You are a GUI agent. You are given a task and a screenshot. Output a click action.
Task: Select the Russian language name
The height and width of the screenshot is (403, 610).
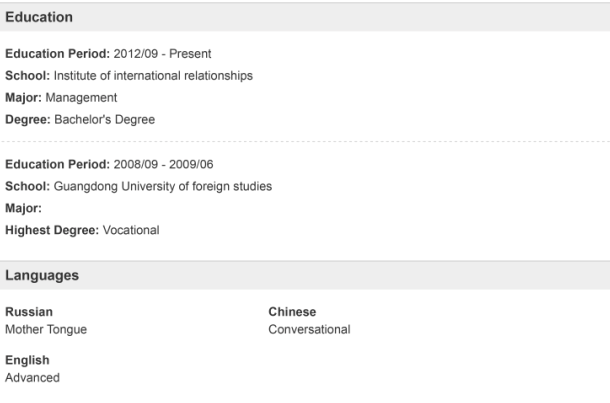point(28,312)
